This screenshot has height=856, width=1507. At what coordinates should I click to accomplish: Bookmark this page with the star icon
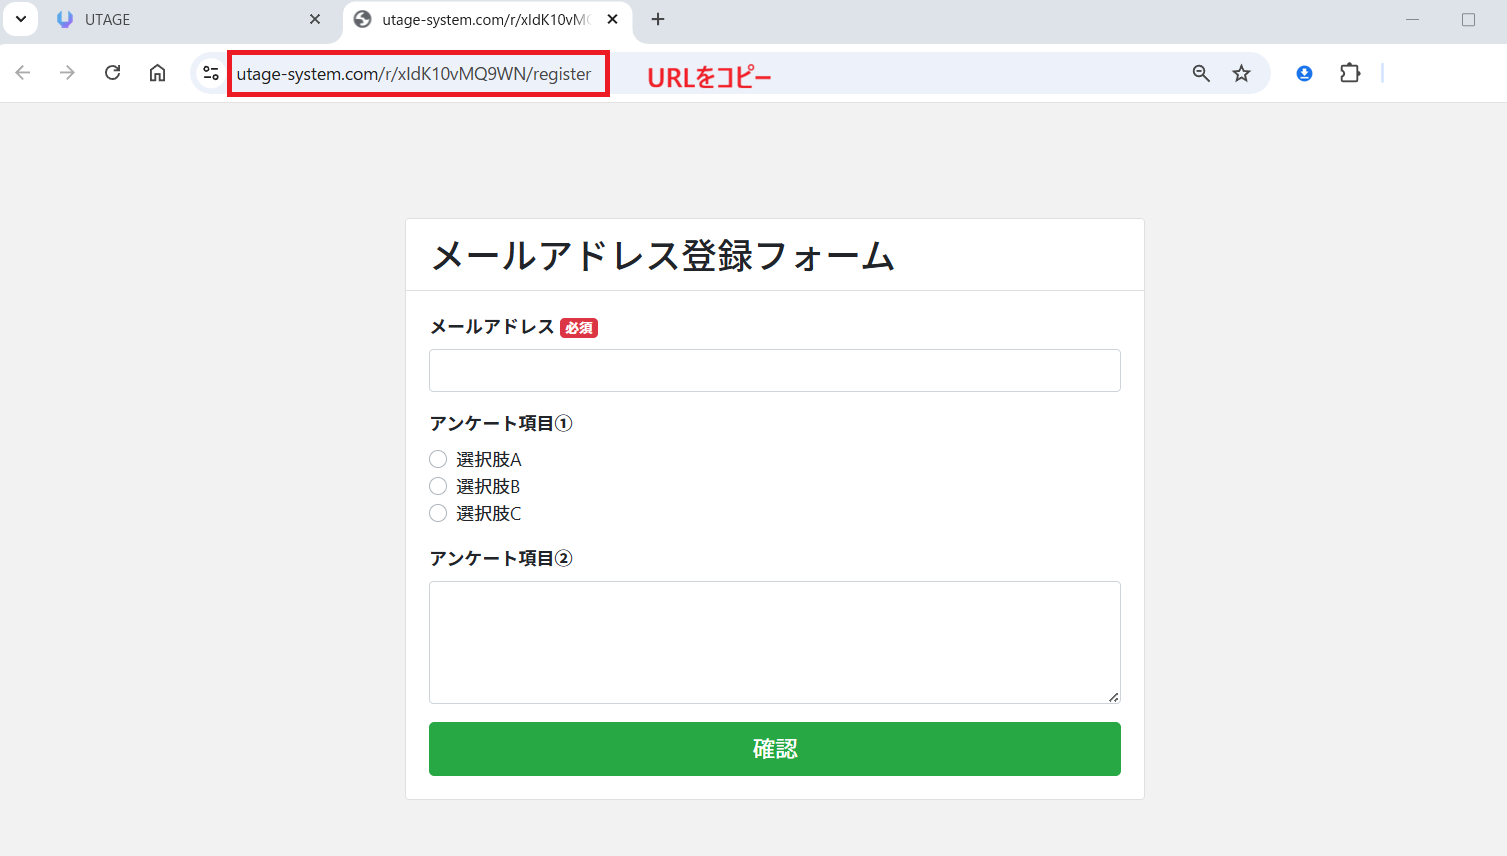point(1241,73)
